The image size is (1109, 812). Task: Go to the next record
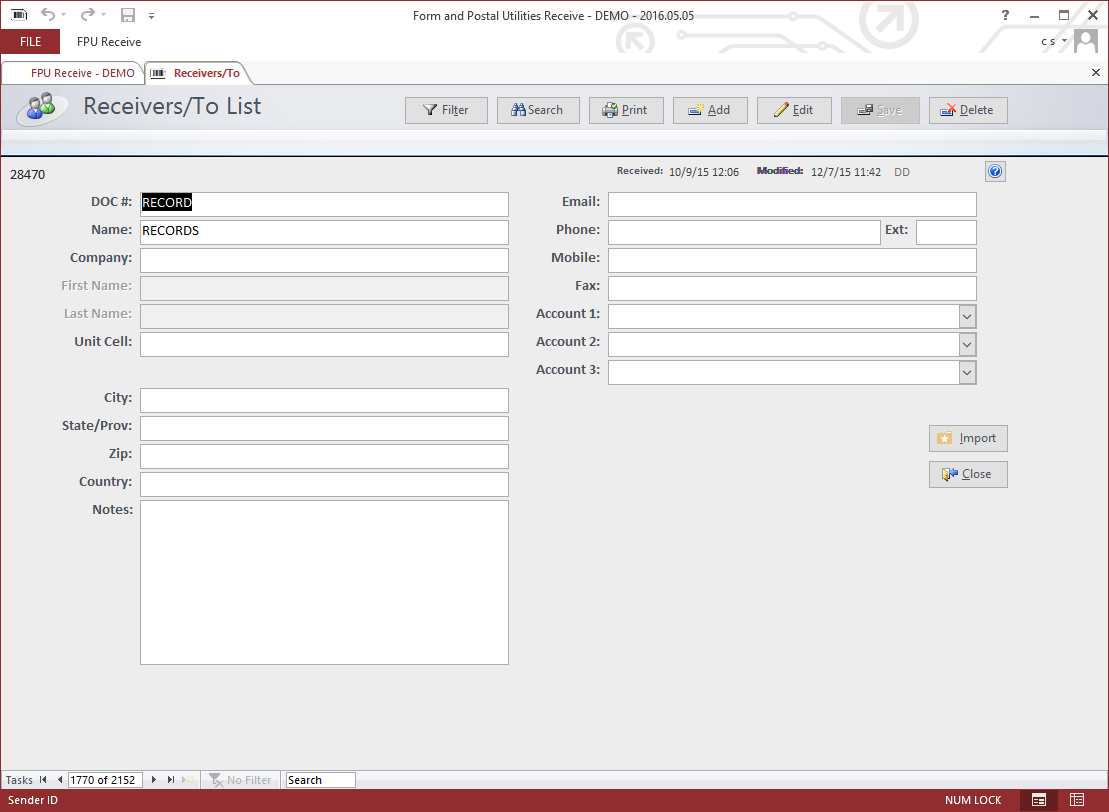point(153,780)
